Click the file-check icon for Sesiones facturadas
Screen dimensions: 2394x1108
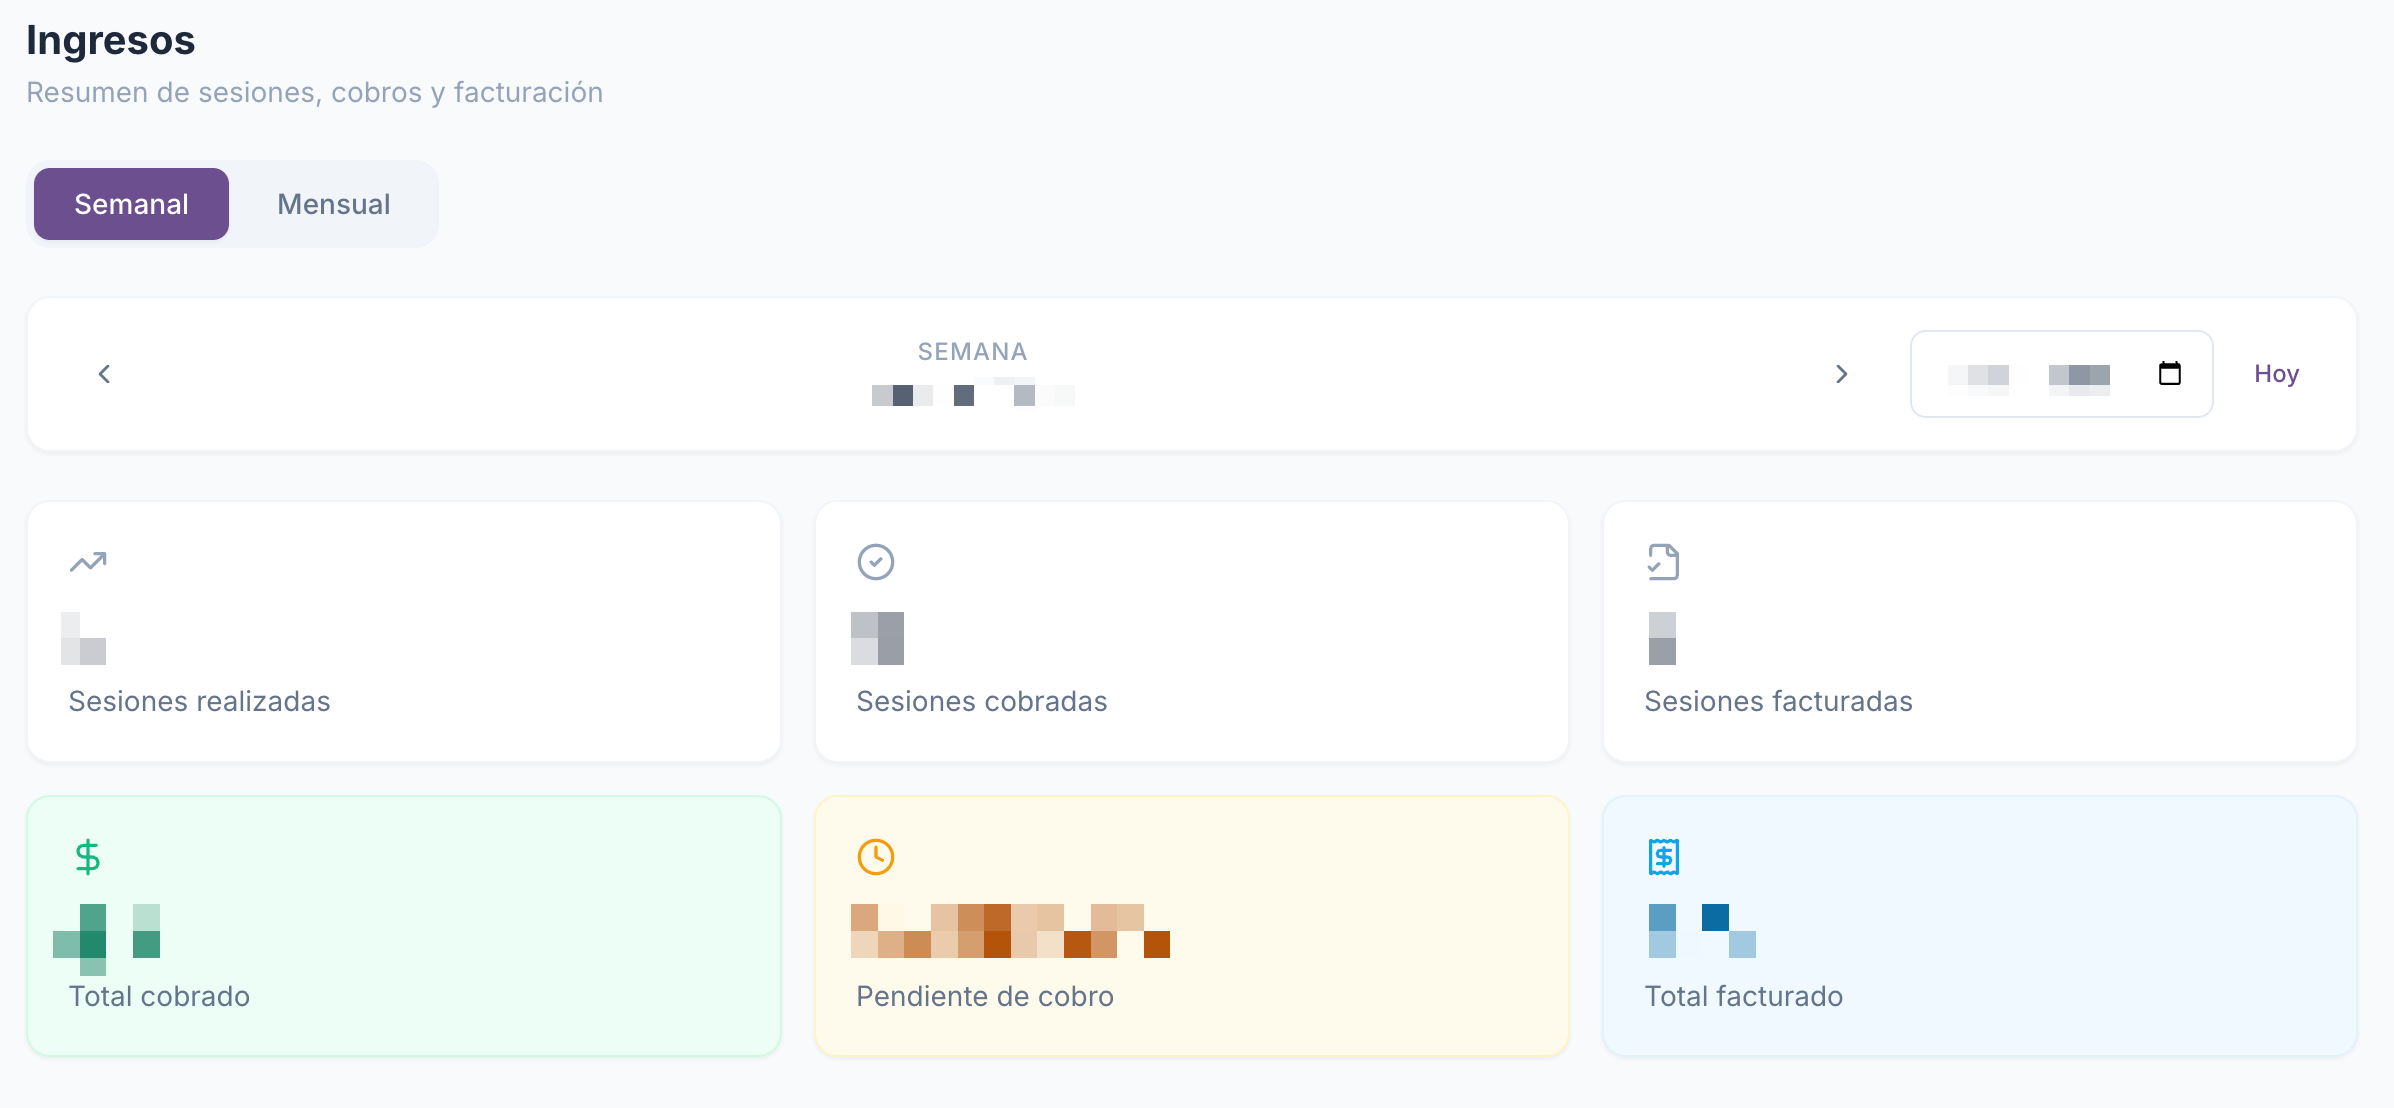(1664, 562)
